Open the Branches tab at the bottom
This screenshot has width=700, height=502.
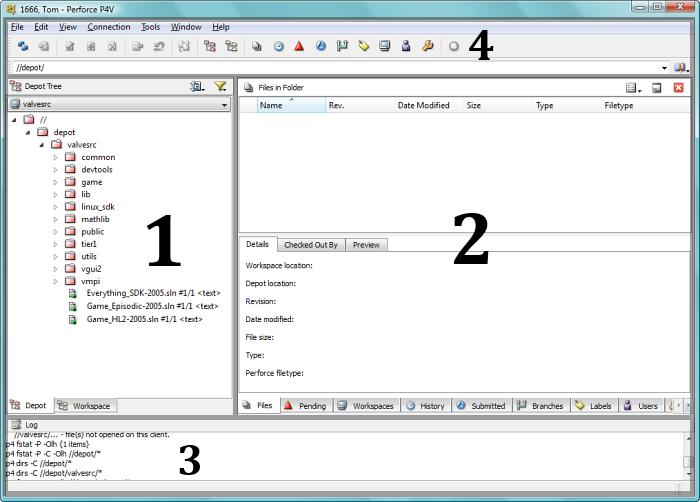(x=542, y=406)
